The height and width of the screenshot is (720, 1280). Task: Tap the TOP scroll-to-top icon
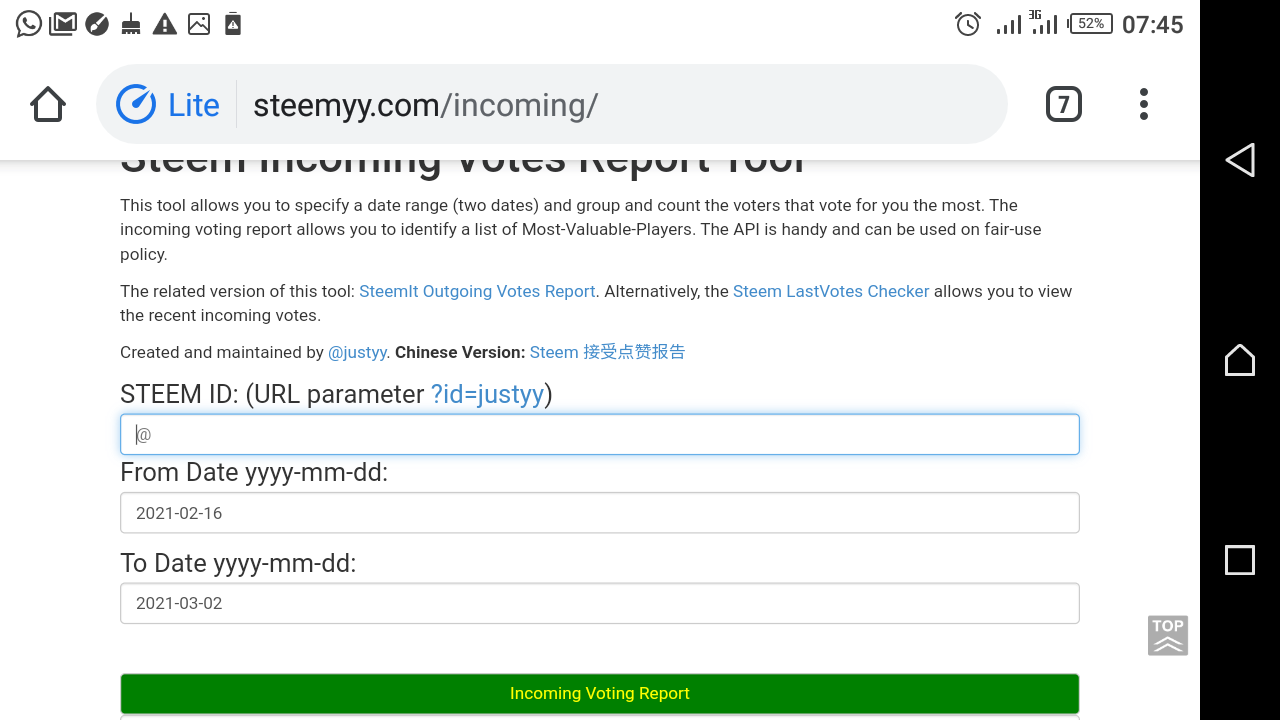1168,636
